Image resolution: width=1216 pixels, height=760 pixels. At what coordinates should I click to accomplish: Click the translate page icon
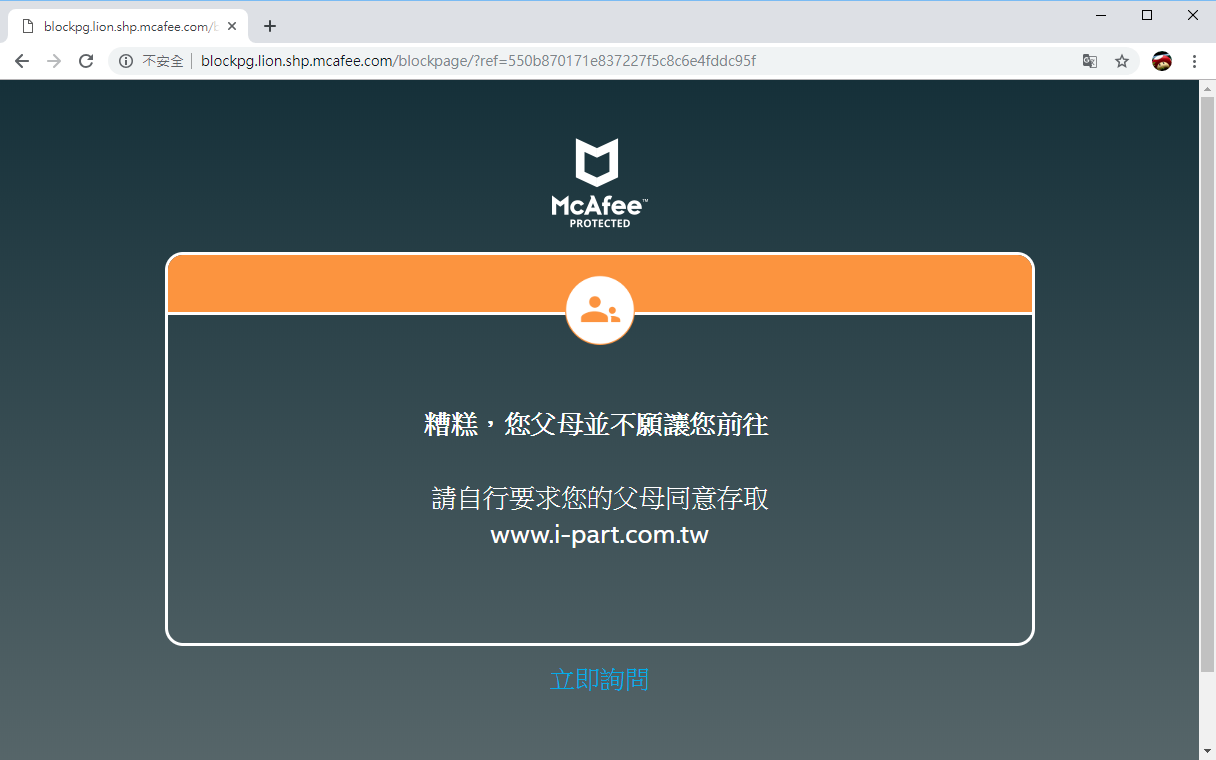pos(1090,61)
